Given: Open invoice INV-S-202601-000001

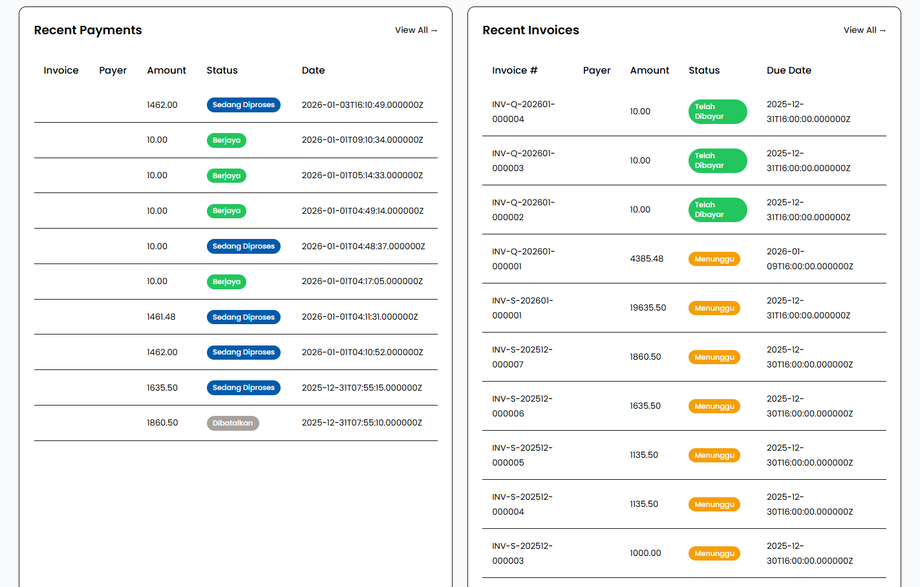Looking at the screenshot, I should click(x=523, y=307).
